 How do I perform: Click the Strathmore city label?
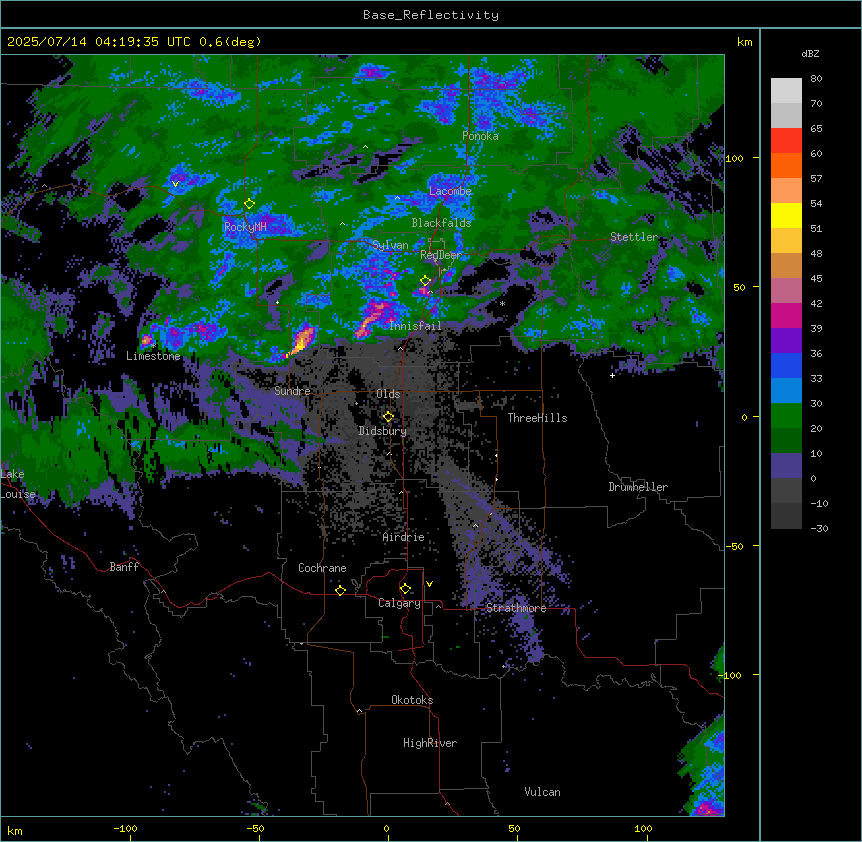(x=516, y=608)
